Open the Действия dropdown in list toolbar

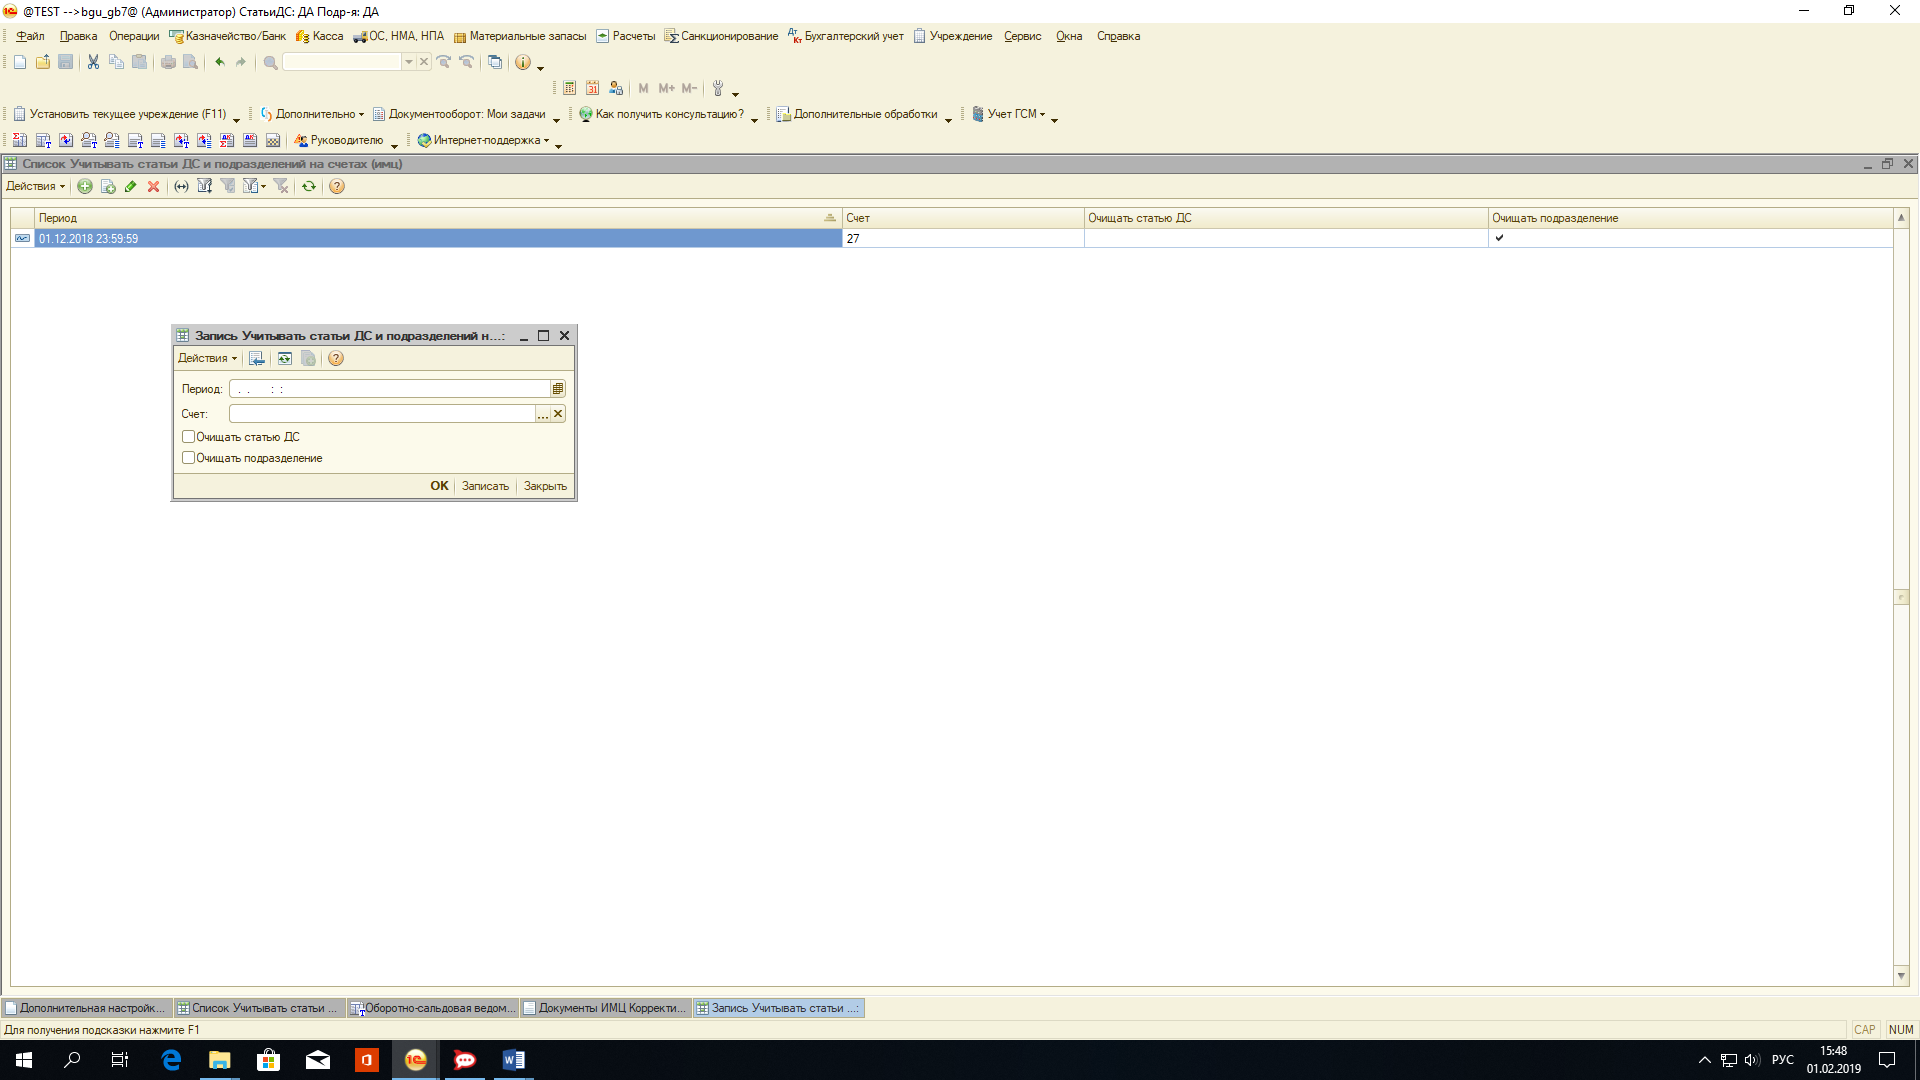(x=35, y=187)
